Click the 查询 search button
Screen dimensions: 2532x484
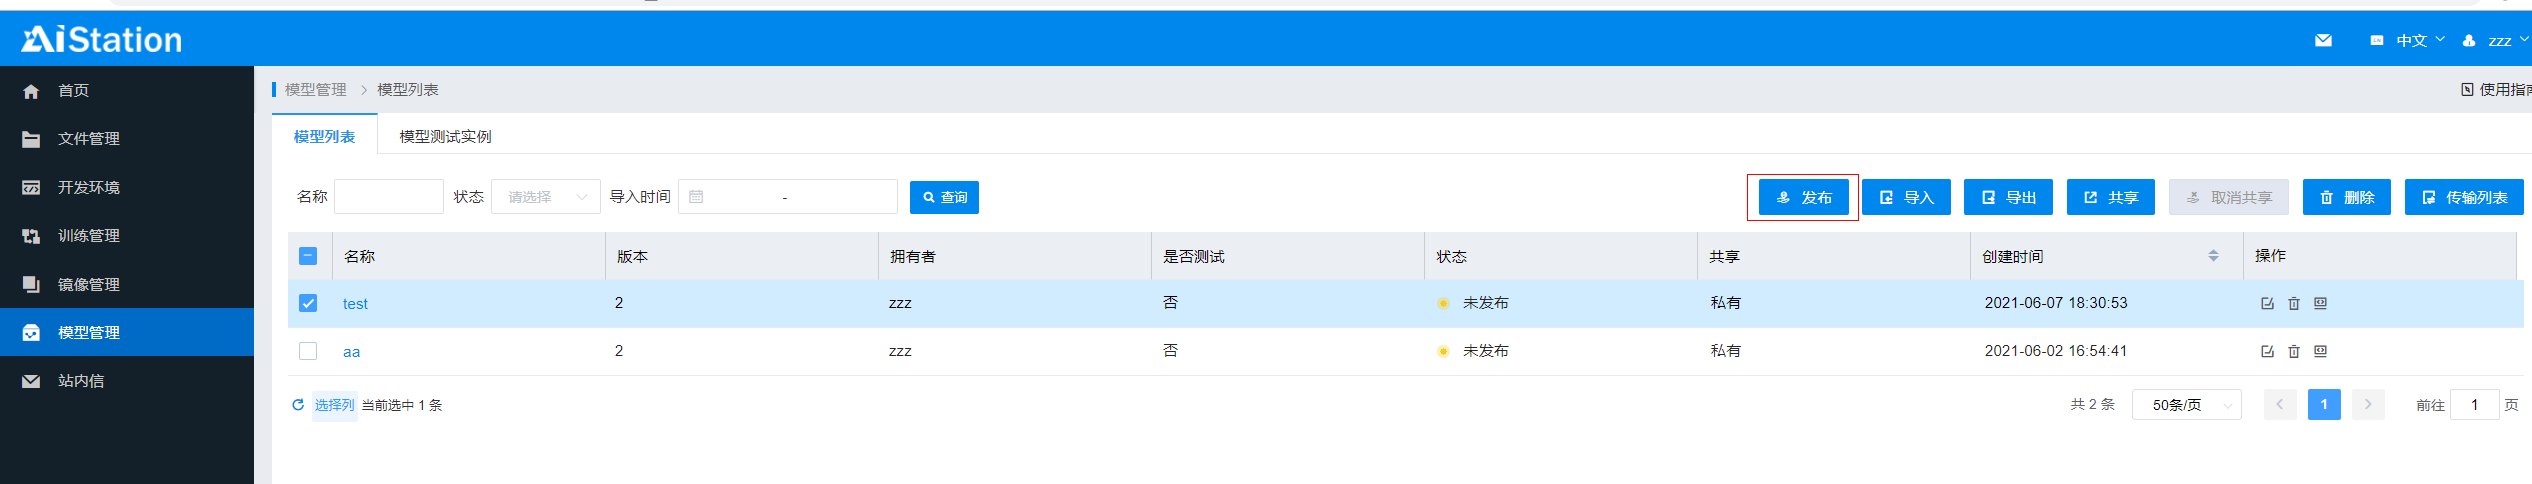[x=944, y=197]
